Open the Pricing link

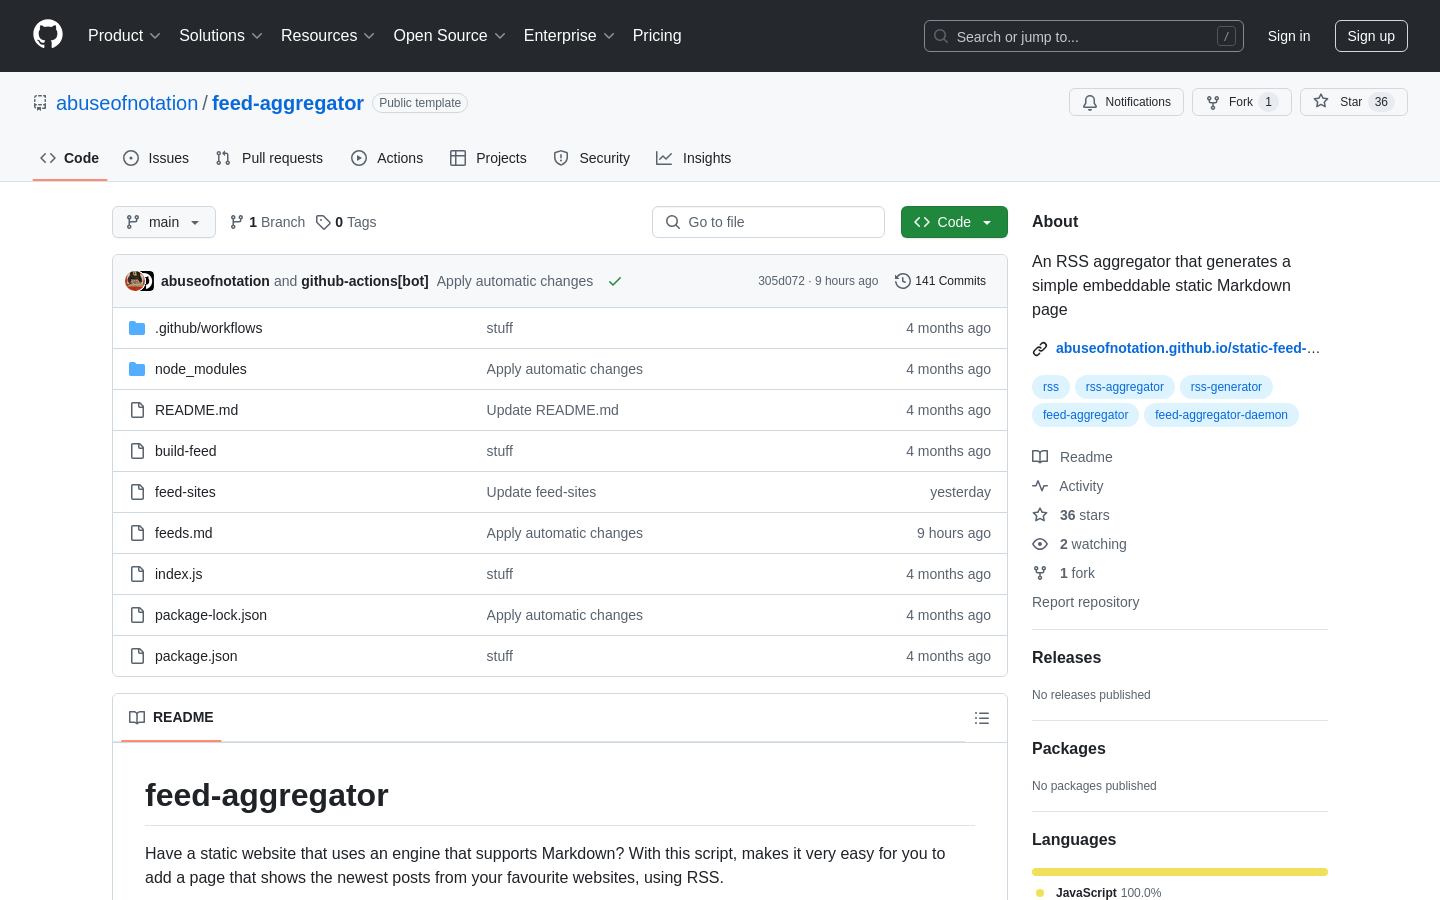click(657, 36)
